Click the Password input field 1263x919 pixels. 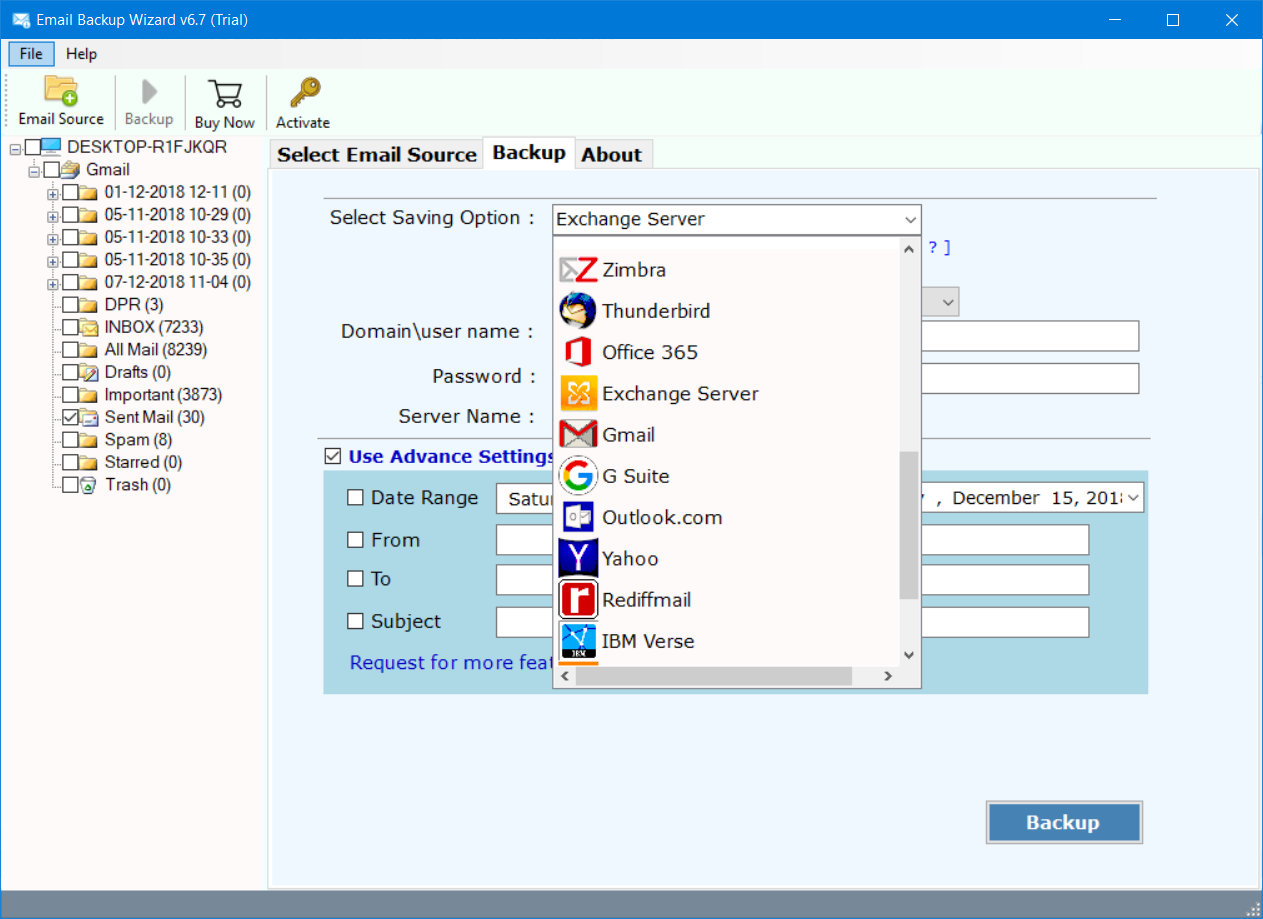pos(1030,378)
